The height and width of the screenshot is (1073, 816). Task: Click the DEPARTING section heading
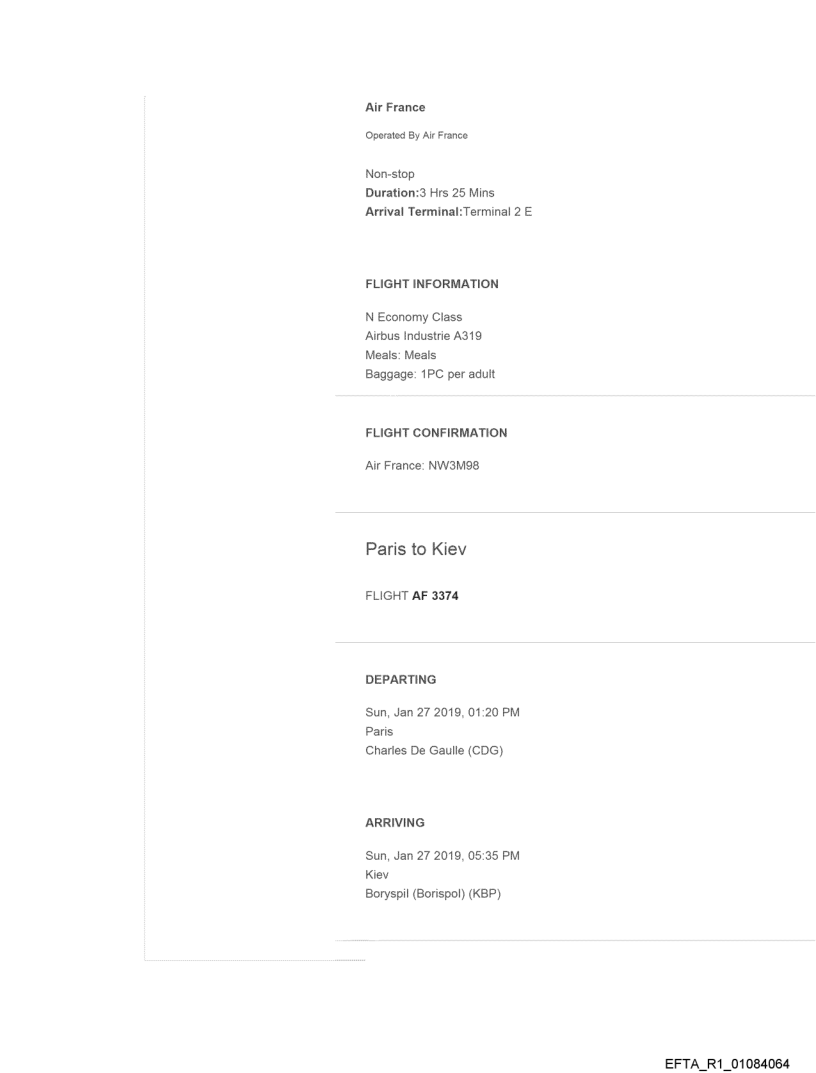point(400,679)
